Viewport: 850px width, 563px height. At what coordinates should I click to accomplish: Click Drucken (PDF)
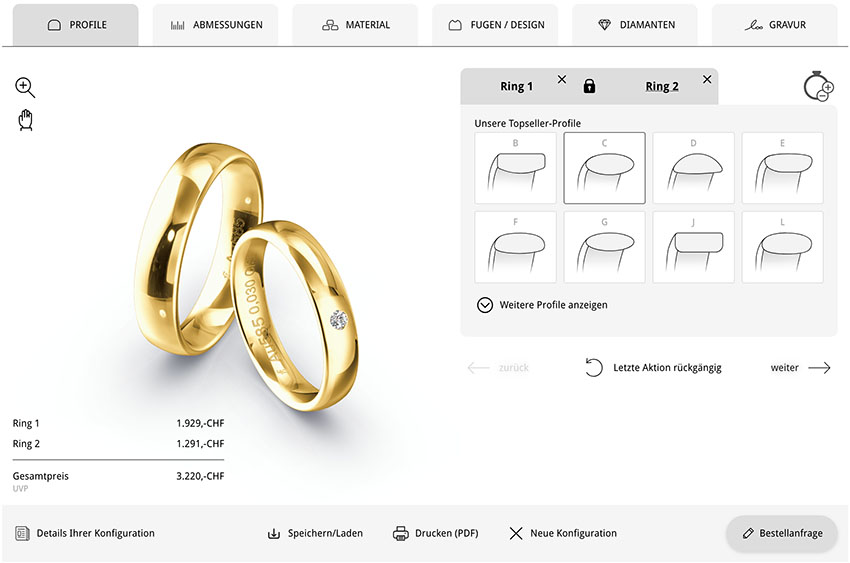[x=435, y=533]
